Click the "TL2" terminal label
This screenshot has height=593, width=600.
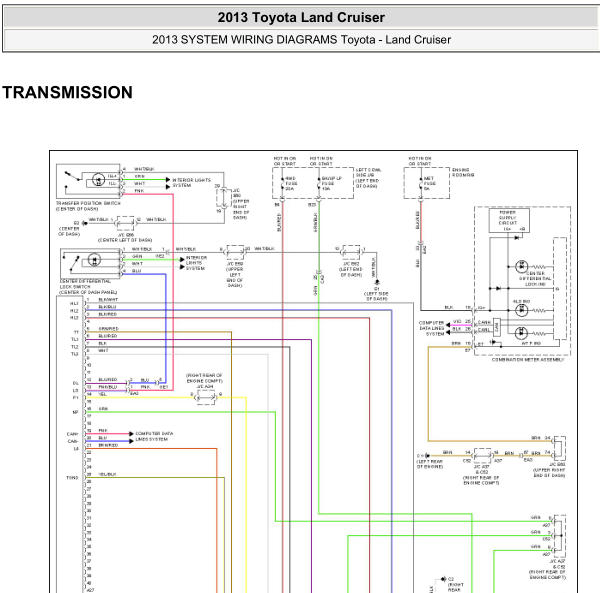(x=75, y=347)
